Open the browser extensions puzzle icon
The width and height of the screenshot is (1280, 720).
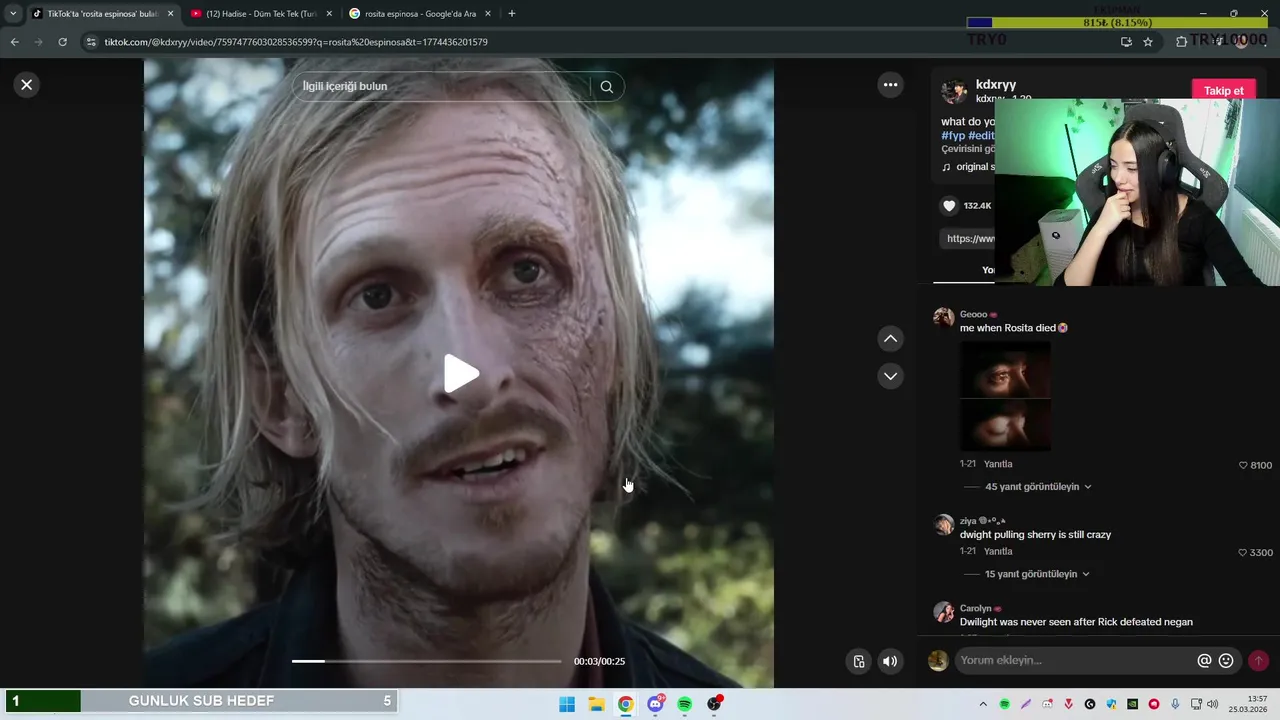coord(1181,42)
